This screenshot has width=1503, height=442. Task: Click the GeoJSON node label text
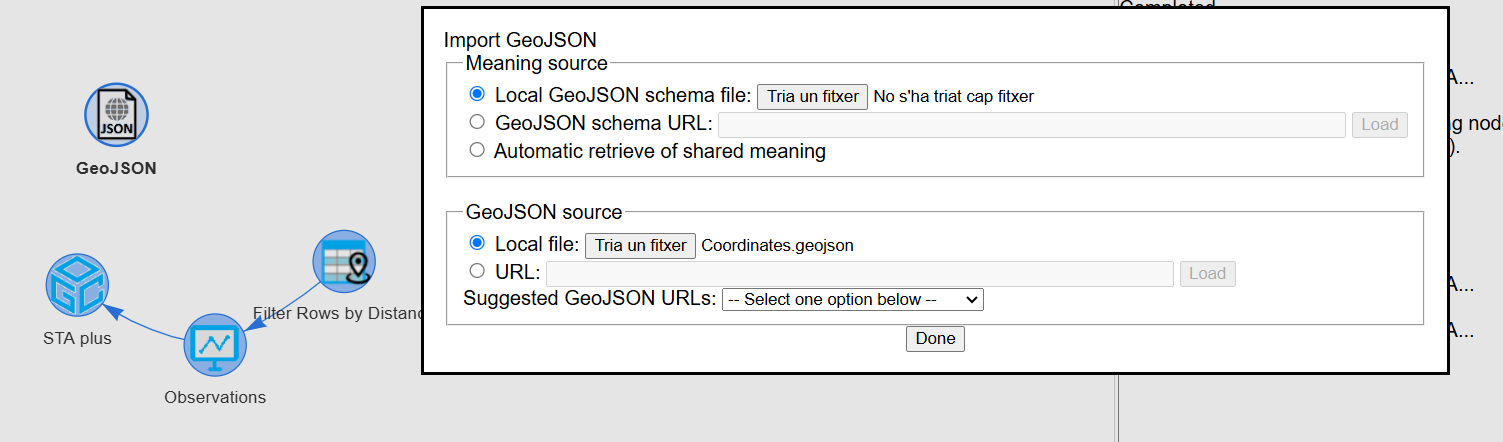coord(116,169)
